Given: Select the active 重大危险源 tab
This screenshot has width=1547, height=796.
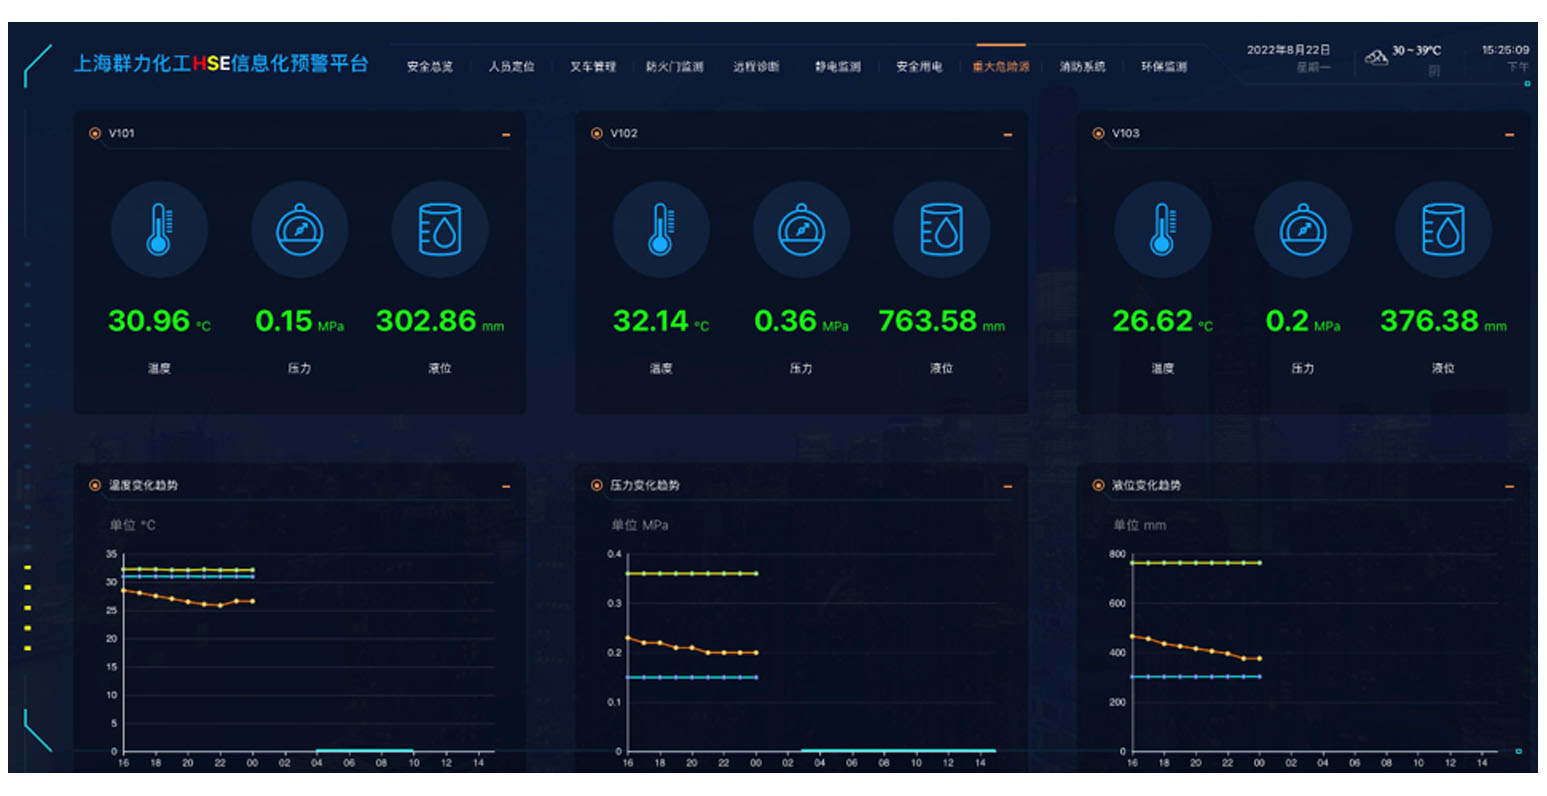Looking at the screenshot, I should point(1001,67).
